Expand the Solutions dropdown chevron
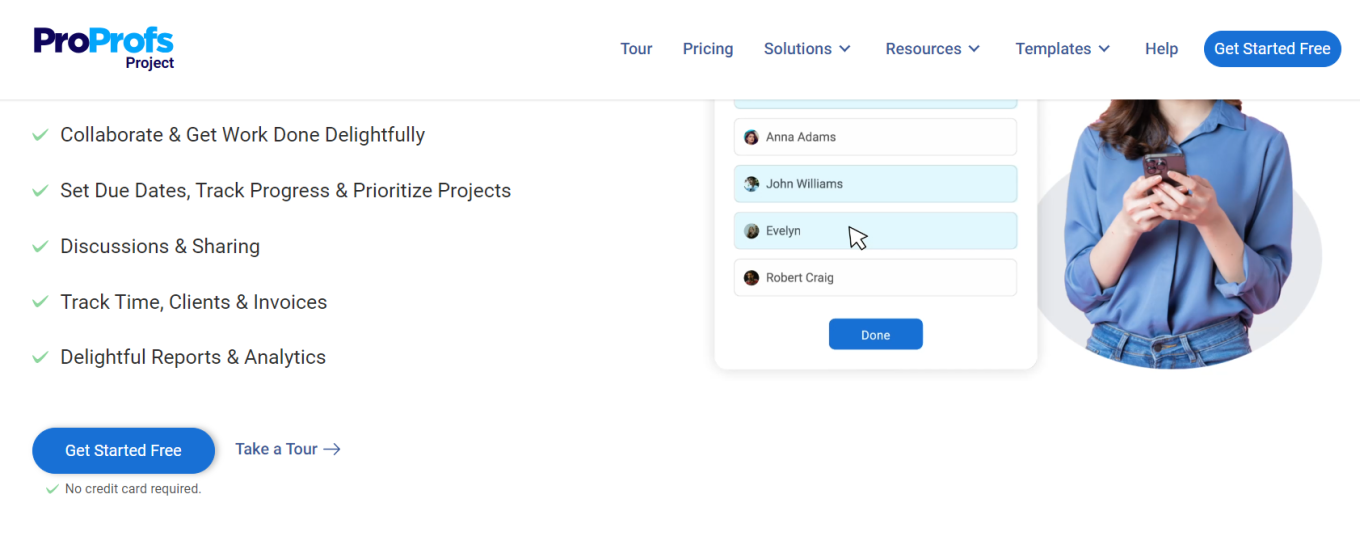Screen dimensions: 1360x549 pos(844,49)
